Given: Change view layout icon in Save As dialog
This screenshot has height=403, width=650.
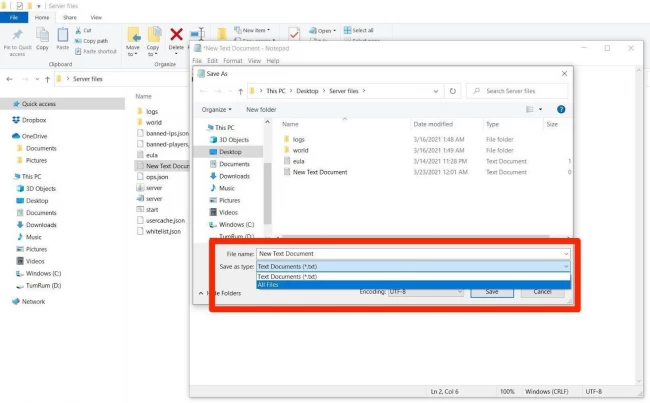Looking at the screenshot, I should [x=530, y=109].
